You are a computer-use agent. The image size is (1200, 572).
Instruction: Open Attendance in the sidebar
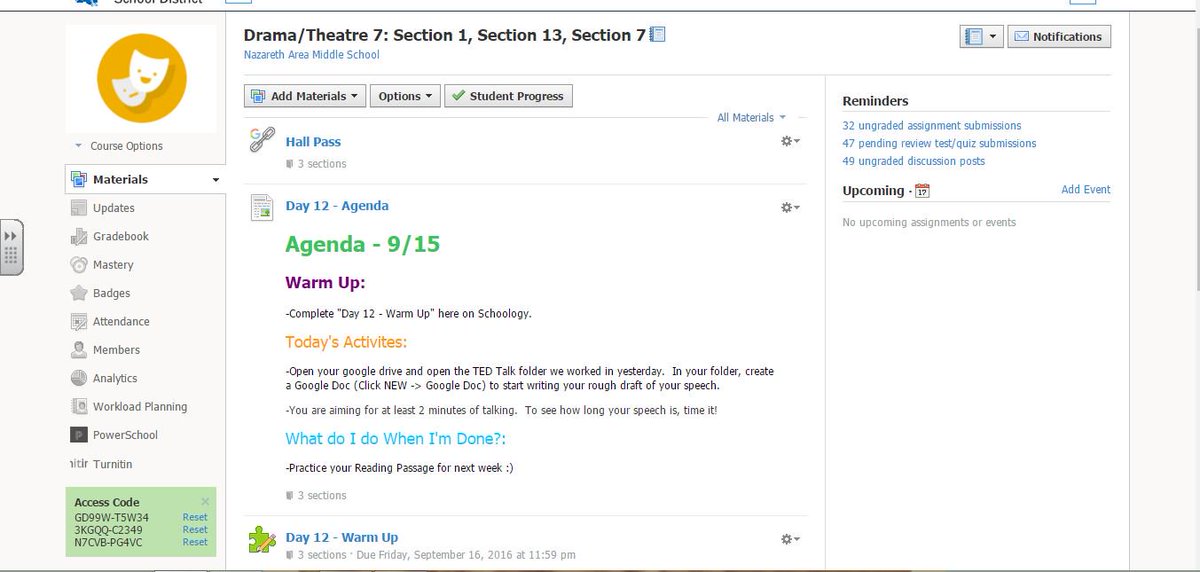click(121, 322)
